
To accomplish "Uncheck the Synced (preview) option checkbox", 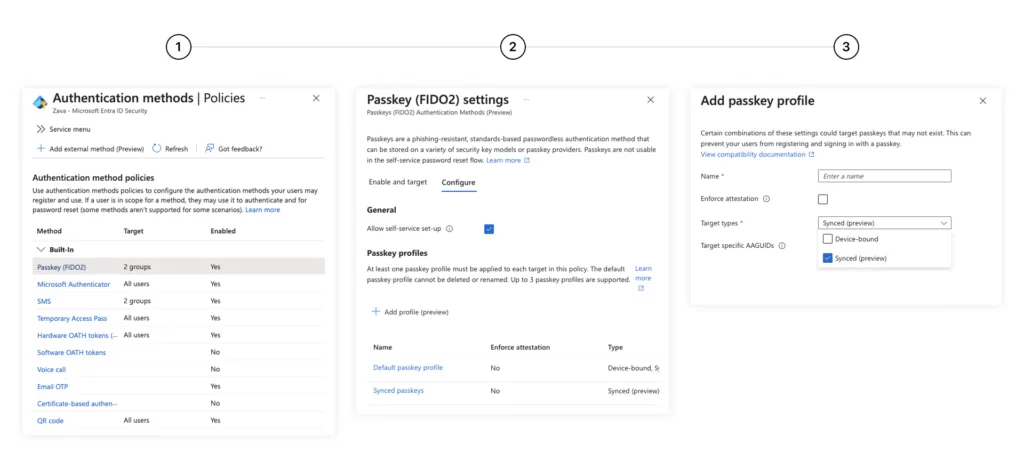I will pos(827,258).
